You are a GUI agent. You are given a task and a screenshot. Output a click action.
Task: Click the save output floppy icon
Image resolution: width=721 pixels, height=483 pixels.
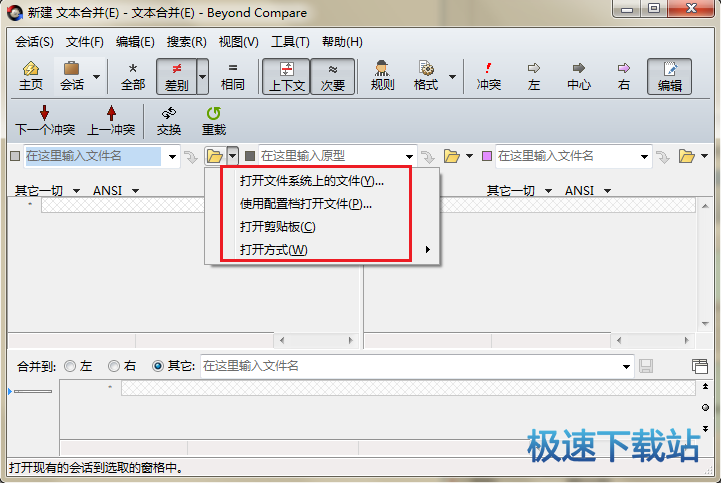click(646, 366)
